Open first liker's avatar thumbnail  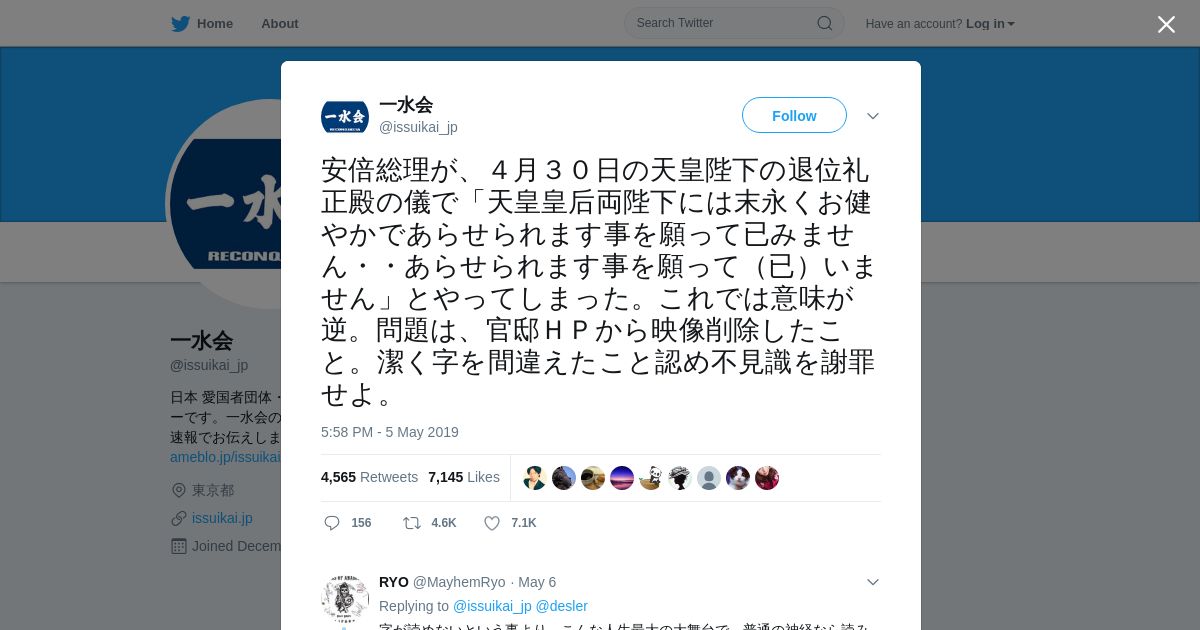tap(535, 478)
